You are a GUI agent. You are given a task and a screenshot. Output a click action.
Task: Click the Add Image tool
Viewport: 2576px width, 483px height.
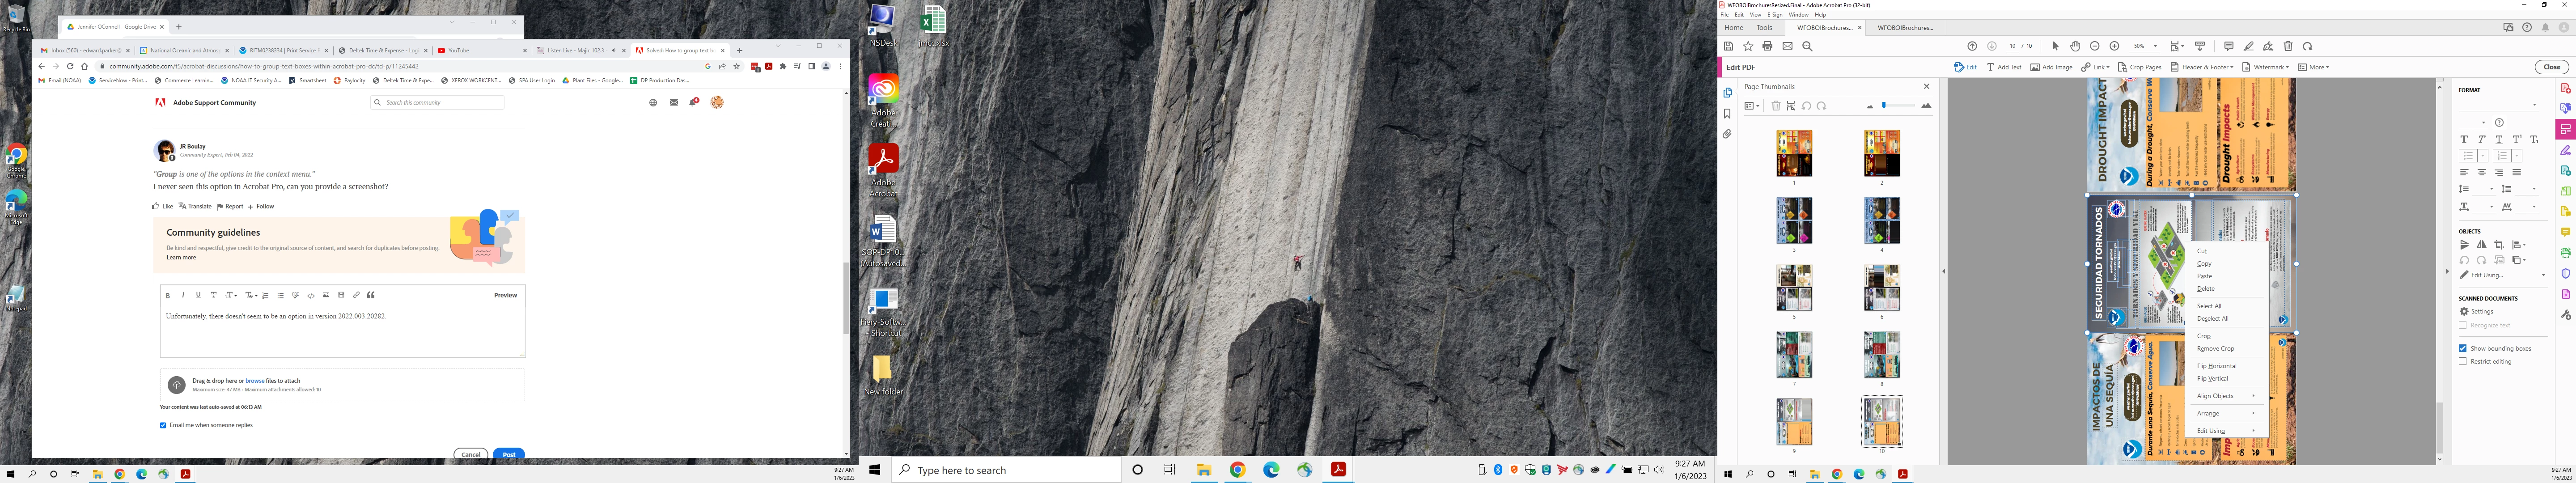(2051, 67)
